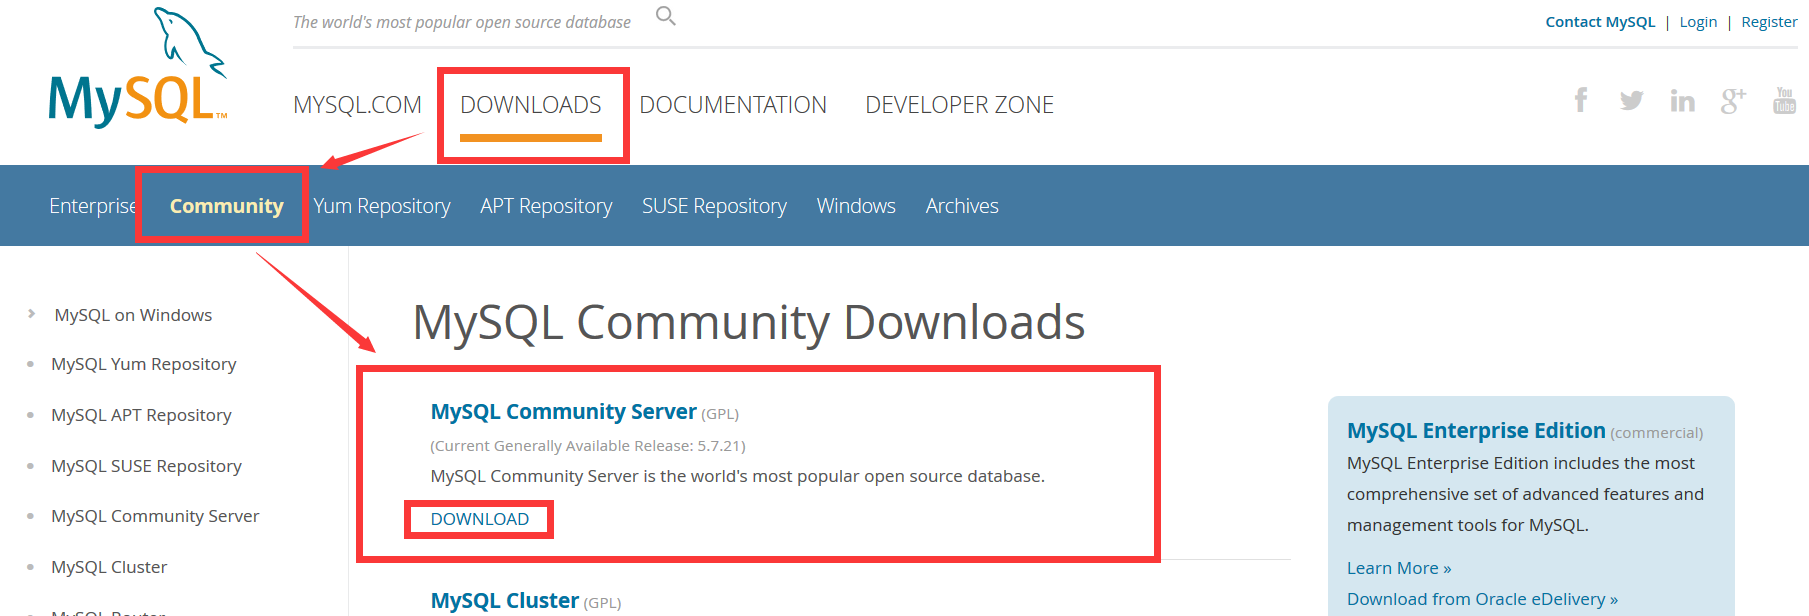Open the Google Plus icon
Screen dimensions: 1809x616
(x=1733, y=100)
